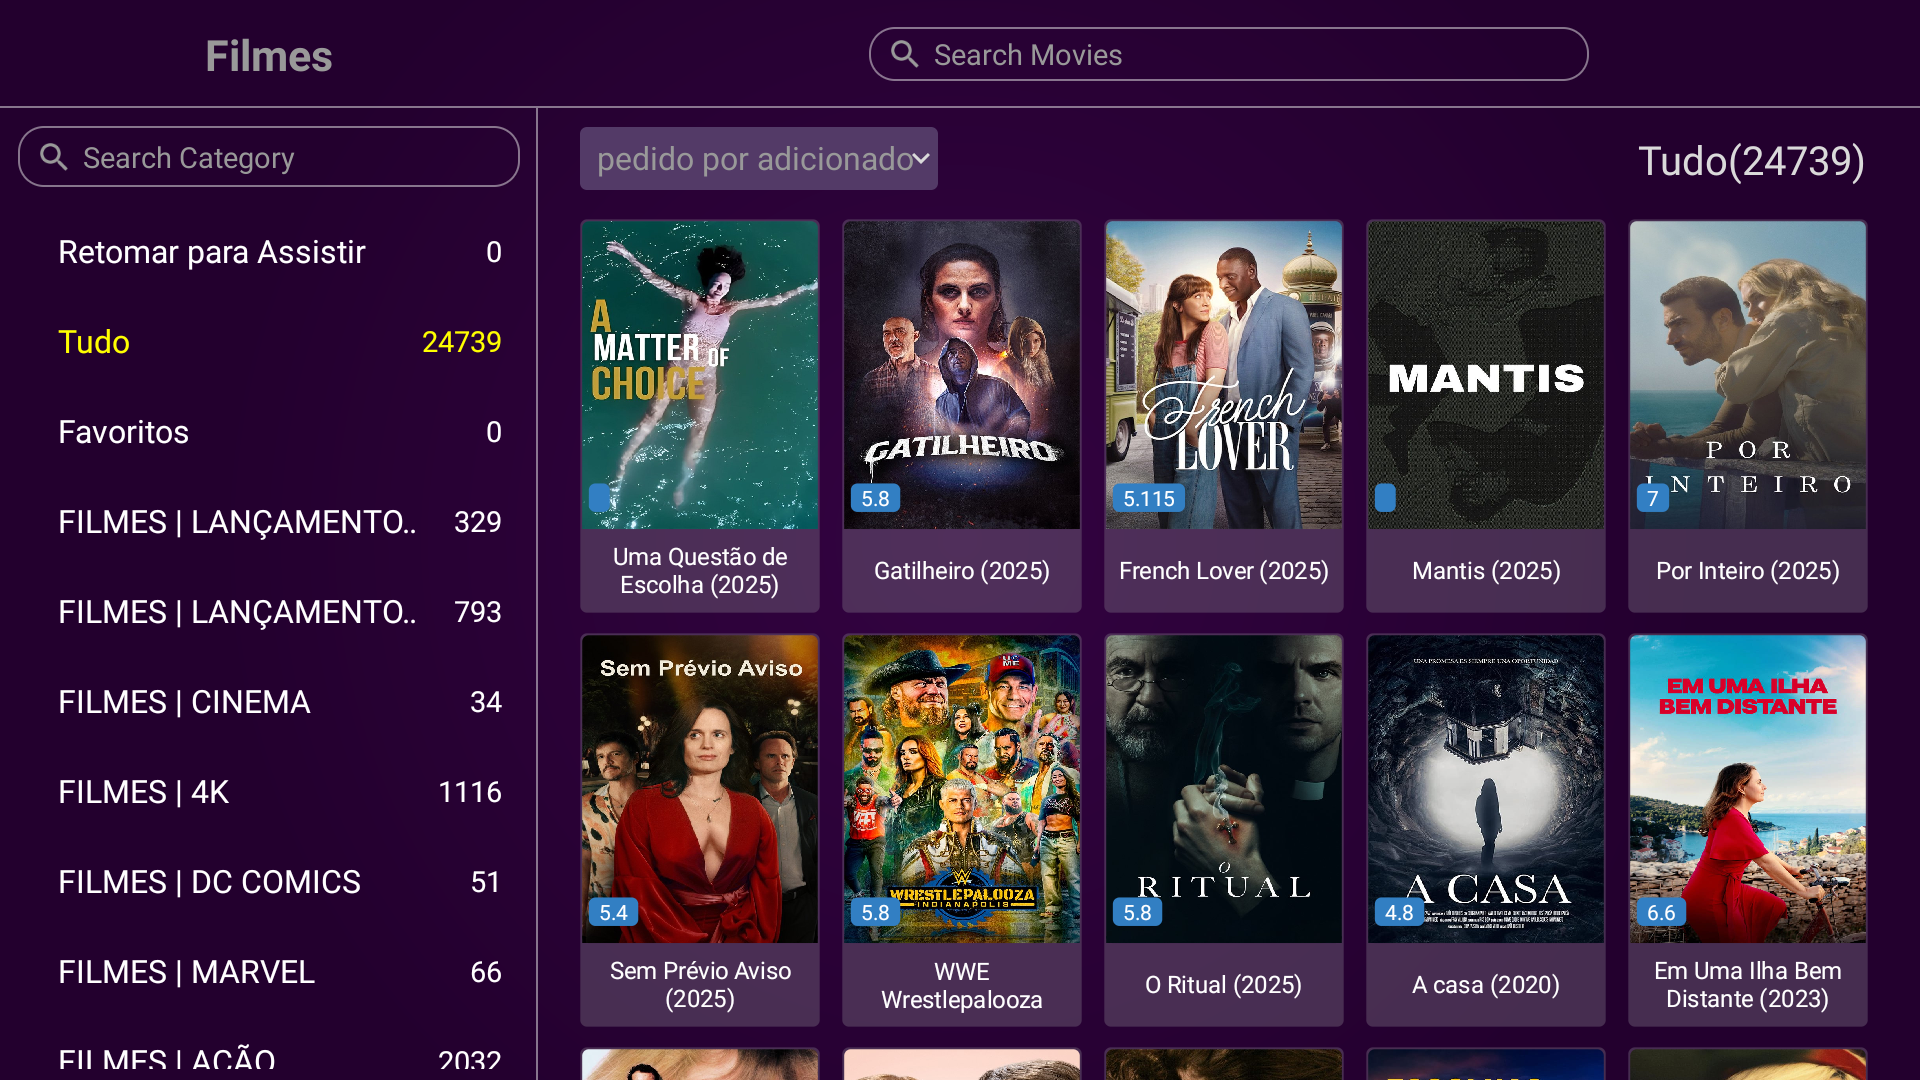Screen dimensions: 1920x1080
Task: Open the O Ritual (2025) movie poster
Action: coord(1223,790)
